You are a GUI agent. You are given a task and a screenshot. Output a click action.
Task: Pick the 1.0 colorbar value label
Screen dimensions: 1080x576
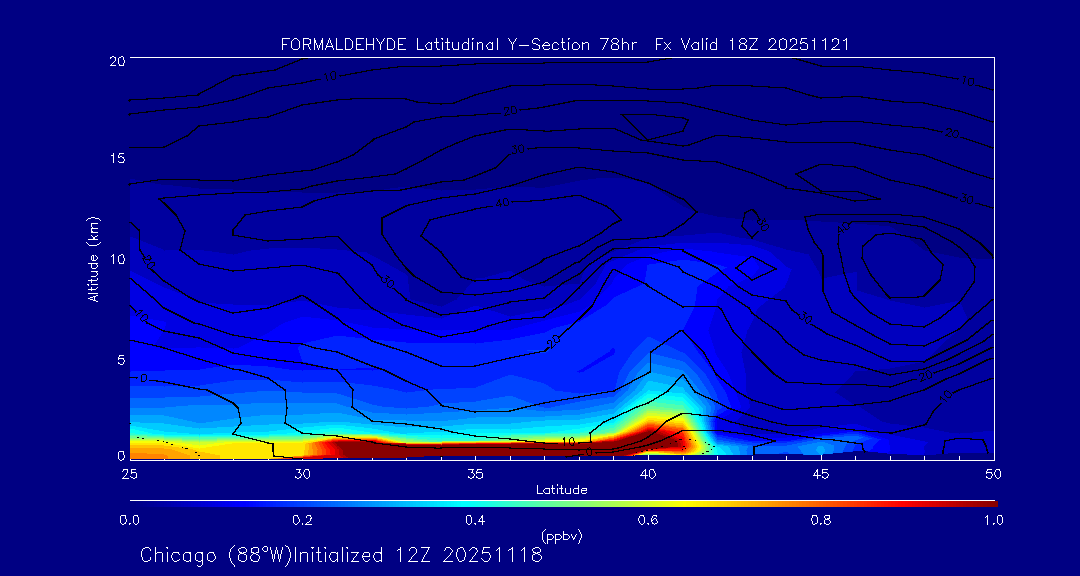click(x=993, y=520)
